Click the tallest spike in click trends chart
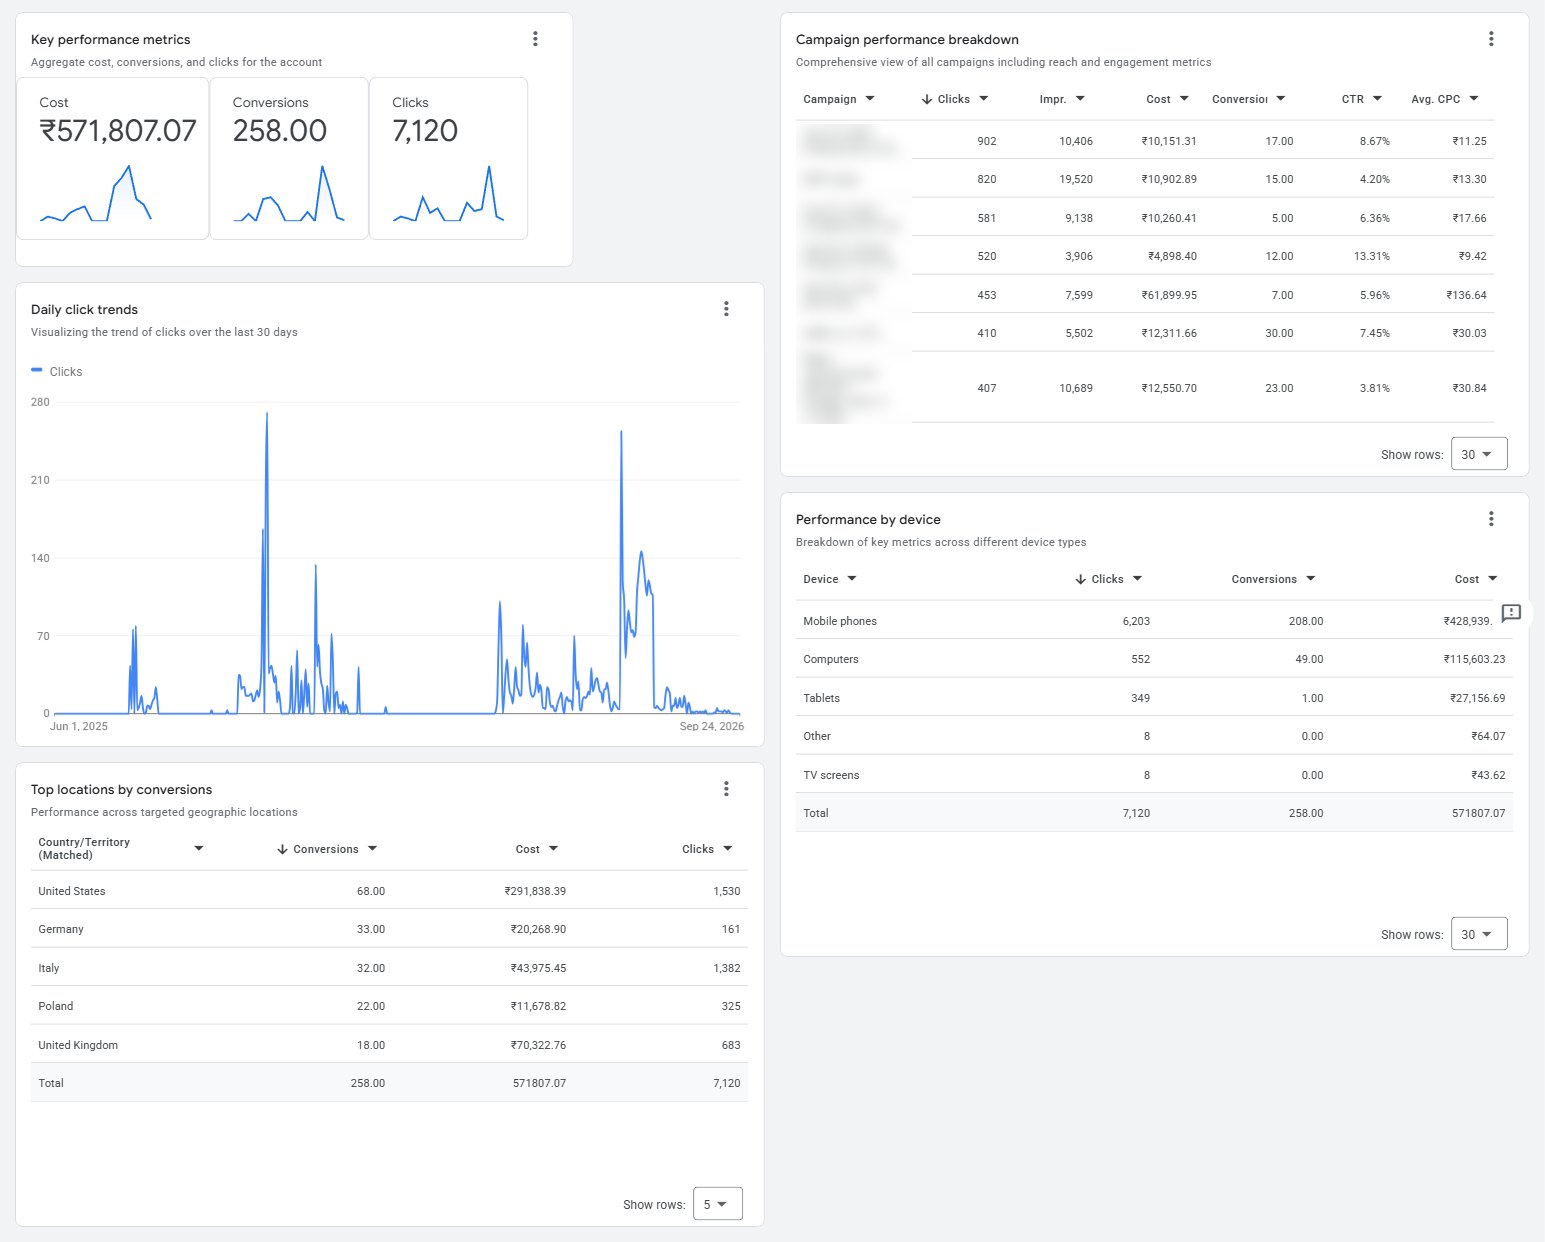1545x1242 pixels. (267, 414)
